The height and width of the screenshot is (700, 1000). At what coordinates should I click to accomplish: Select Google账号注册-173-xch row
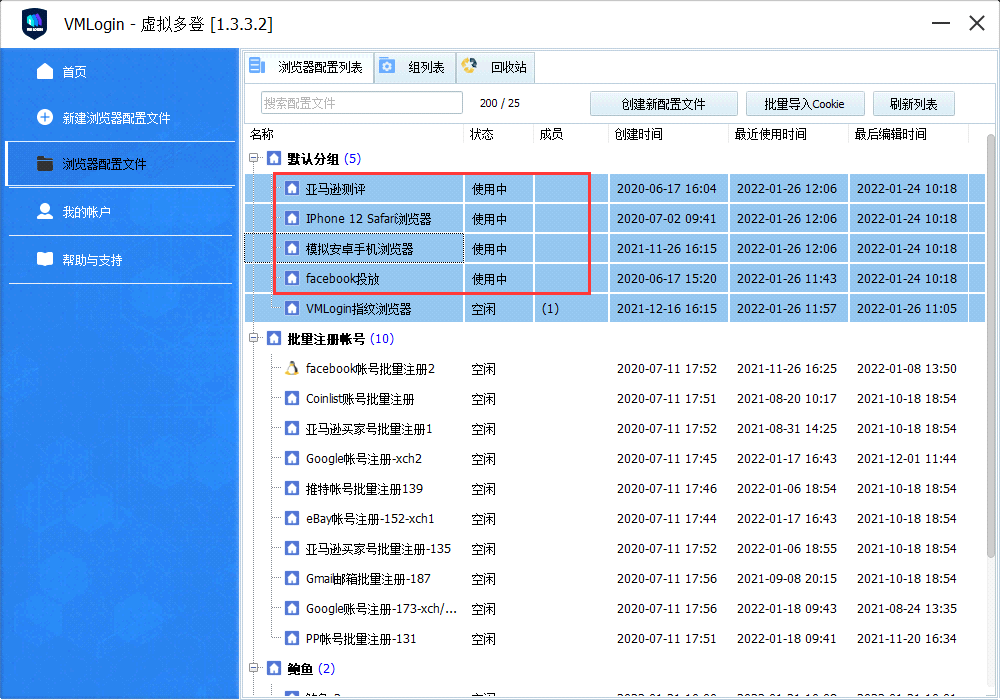615,608
